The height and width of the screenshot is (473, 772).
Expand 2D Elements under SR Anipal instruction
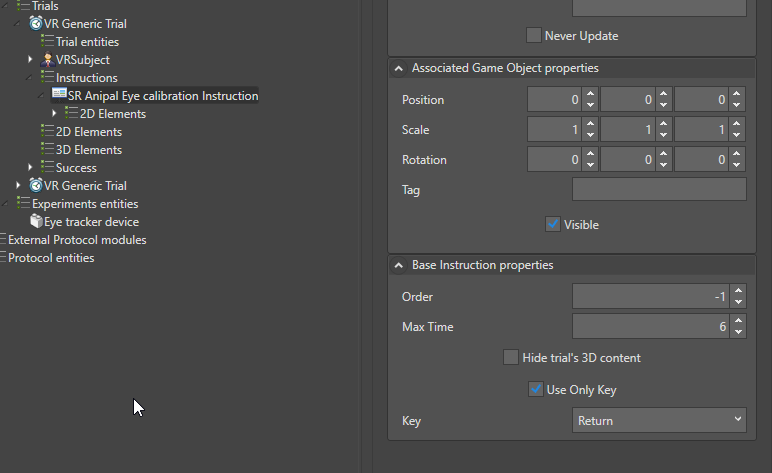pos(54,114)
